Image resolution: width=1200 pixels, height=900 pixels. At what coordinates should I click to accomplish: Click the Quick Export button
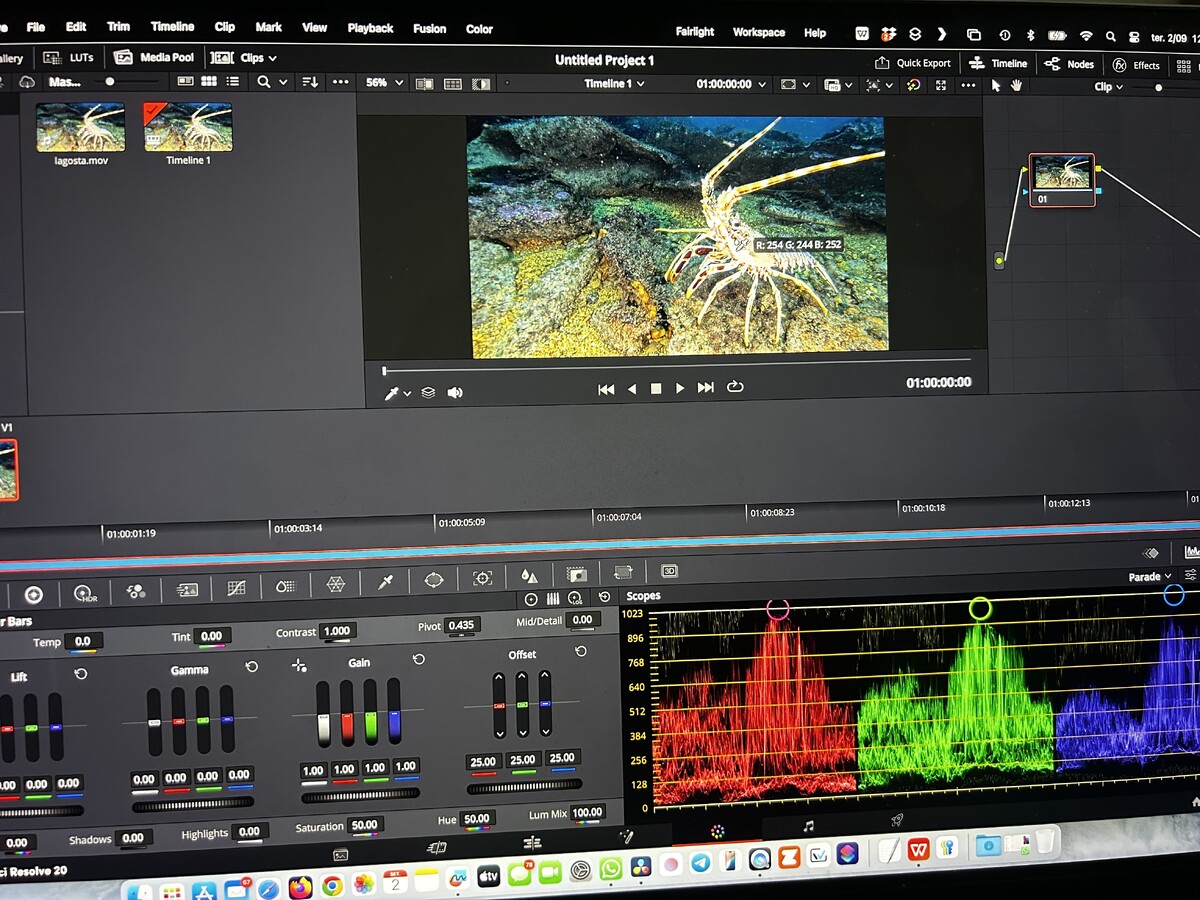(913, 62)
